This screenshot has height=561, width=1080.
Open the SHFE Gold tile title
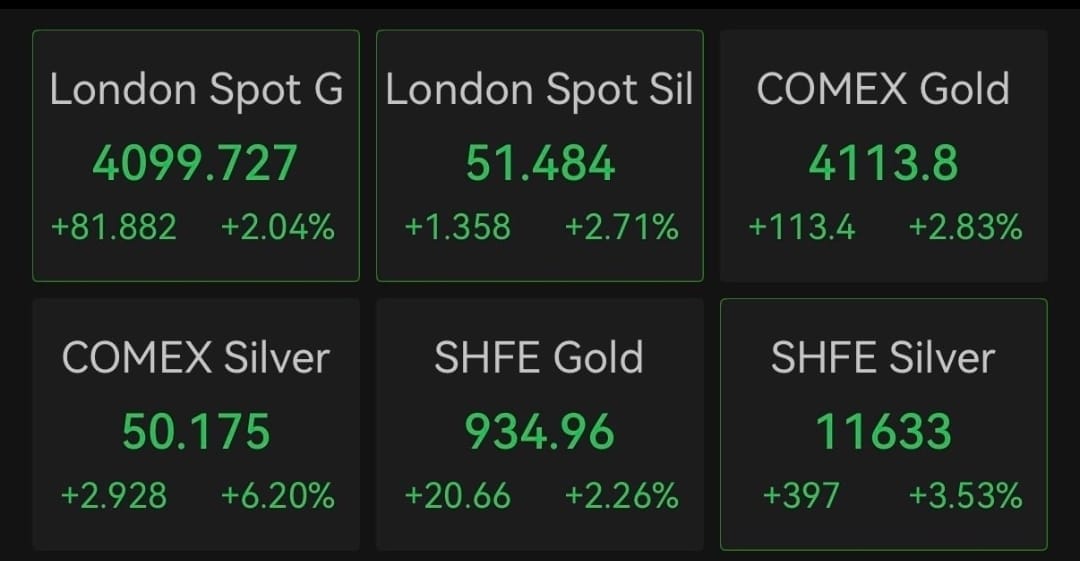pyautogui.click(x=539, y=358)
